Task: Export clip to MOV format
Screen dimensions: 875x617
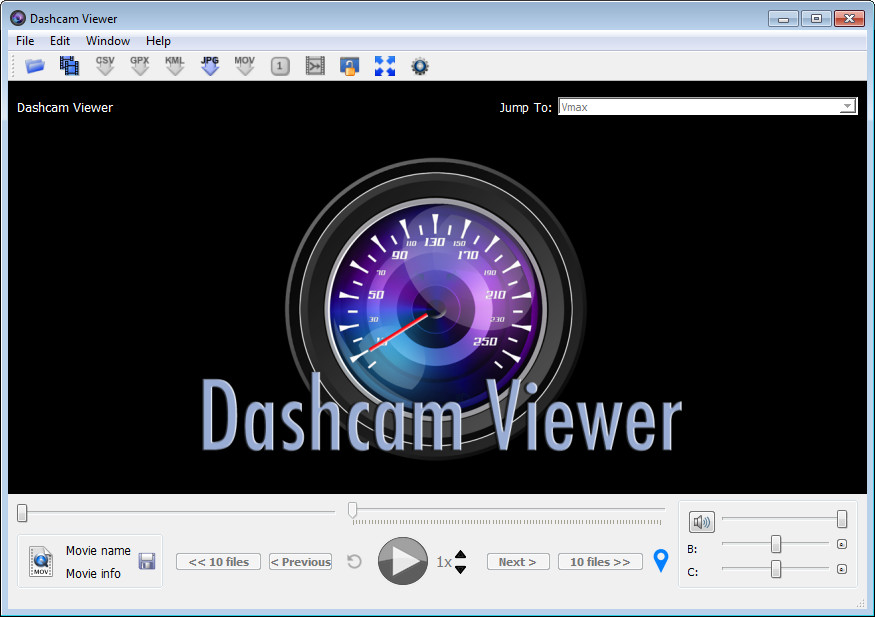Action: coord(245,65)
